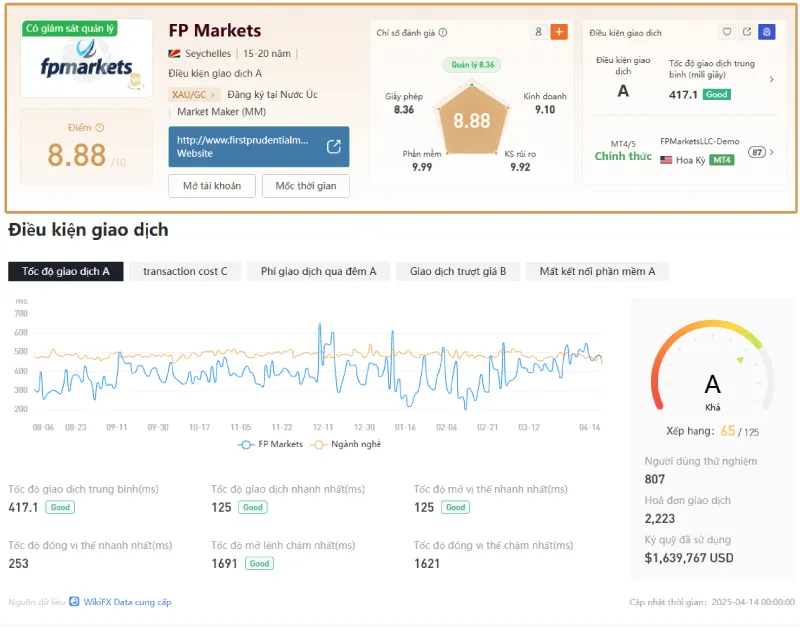
Task: Click the user profile icon in rating panel
Action: coord(538,32)
